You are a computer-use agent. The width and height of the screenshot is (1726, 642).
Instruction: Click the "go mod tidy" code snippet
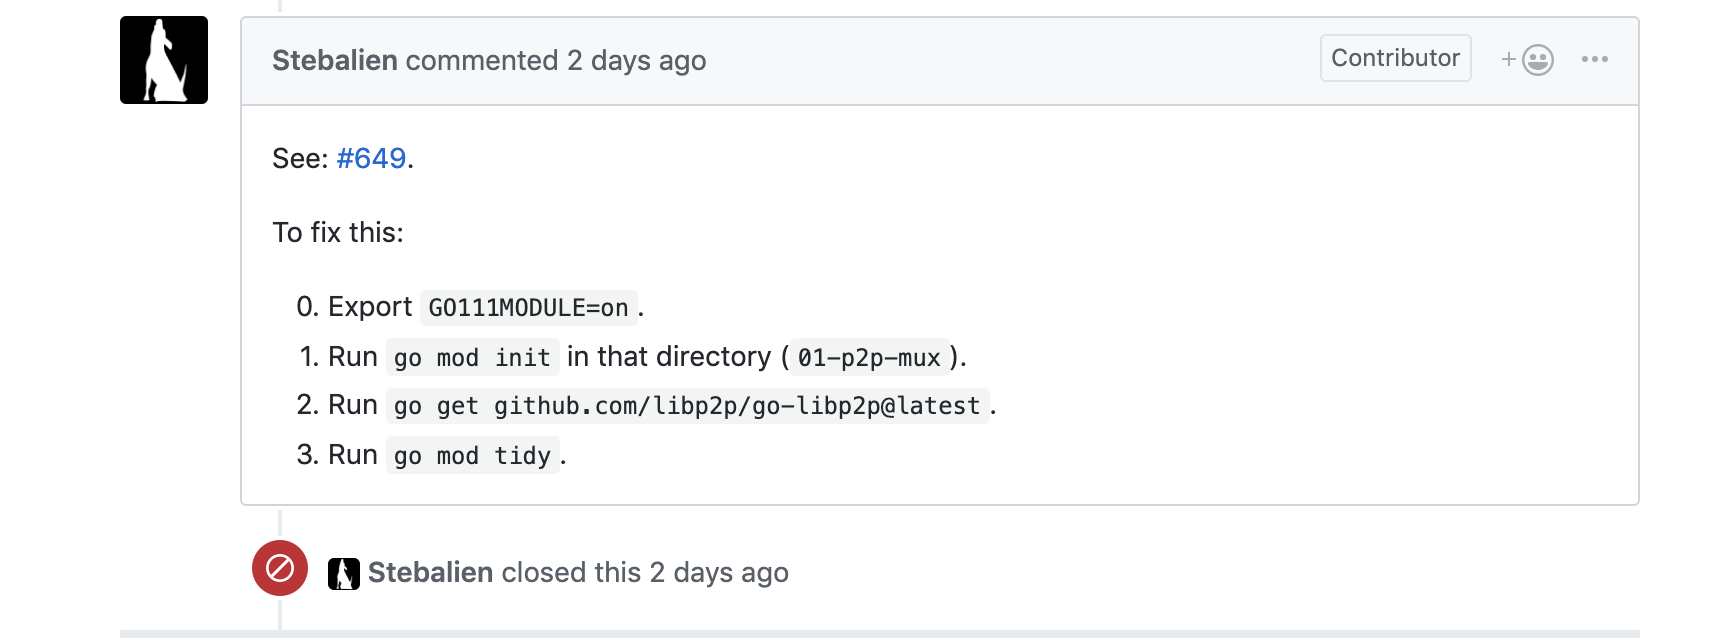(472, 456)
